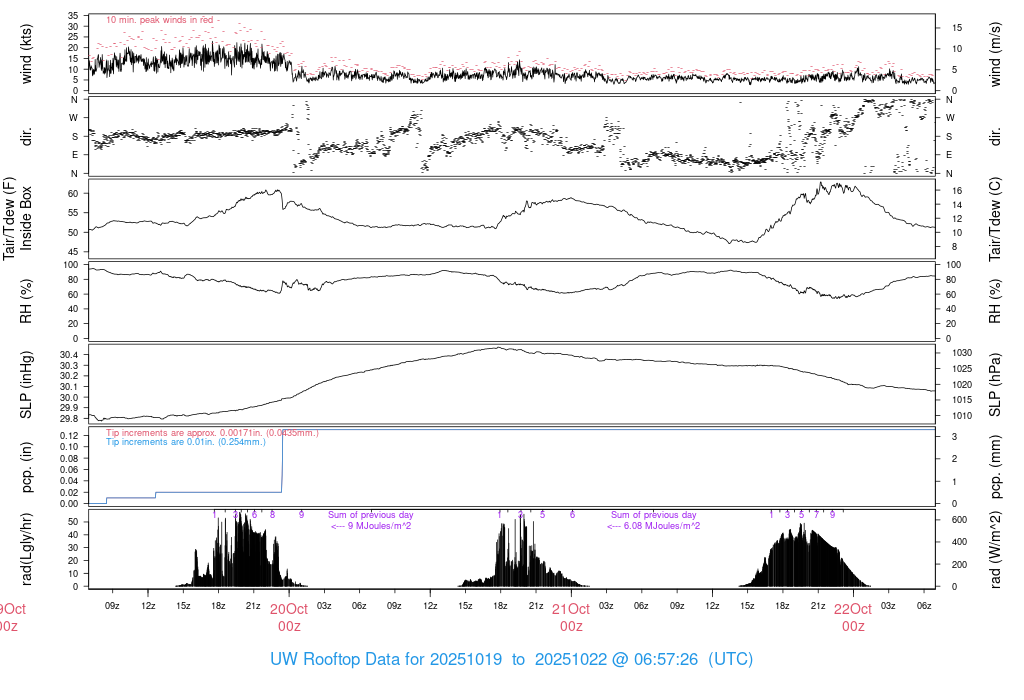
Task: Select the 'rad(Lgly/hr)' axis label
Action: 26,549
